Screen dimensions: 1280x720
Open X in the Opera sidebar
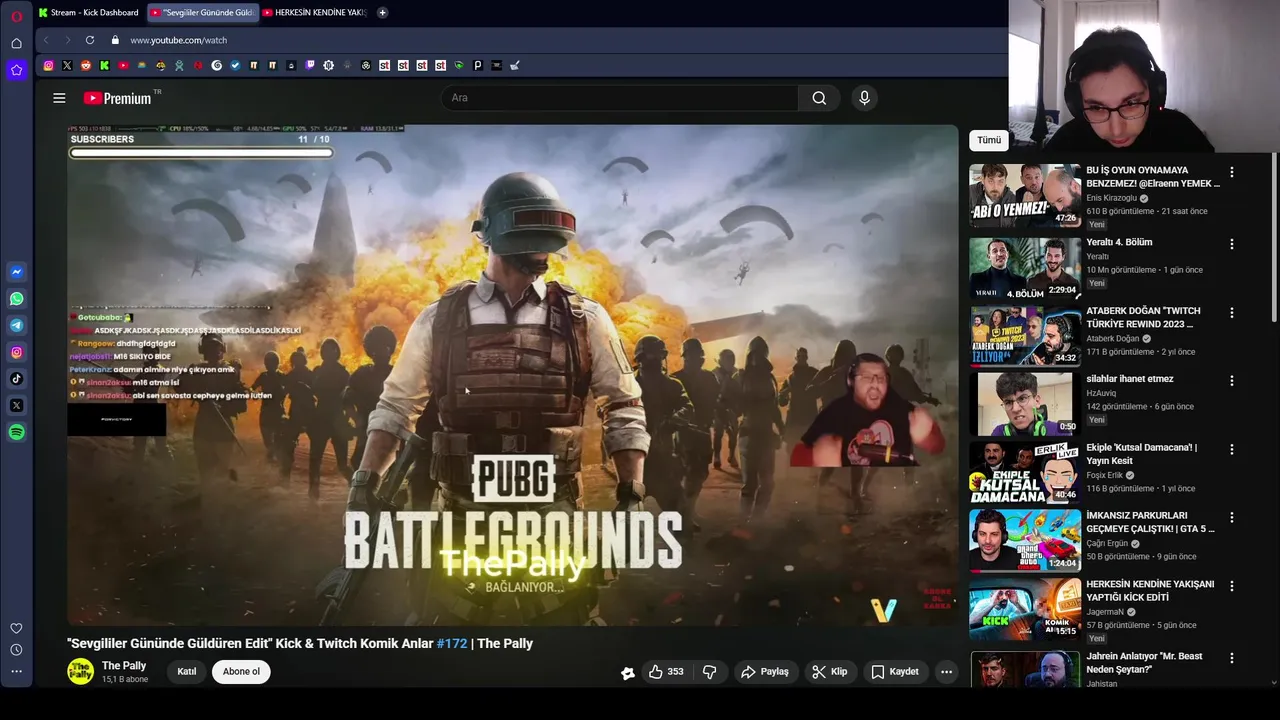[16, 405]
